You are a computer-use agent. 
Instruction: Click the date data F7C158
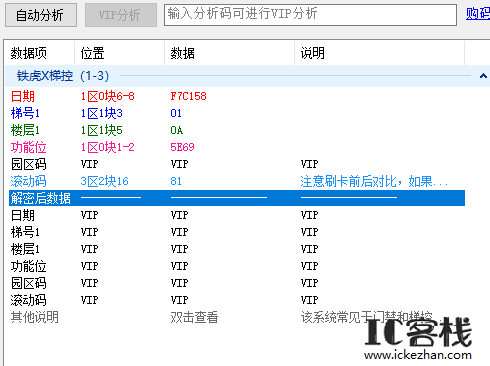[188, 96]
